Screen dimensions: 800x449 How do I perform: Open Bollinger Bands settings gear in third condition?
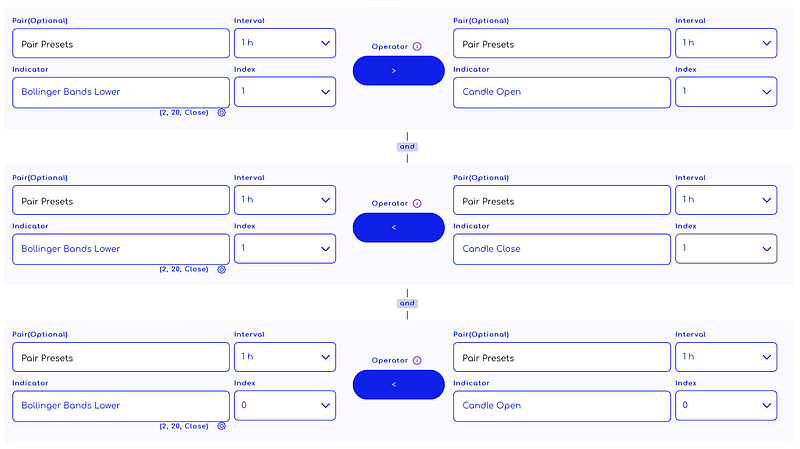tap(221, 426)
